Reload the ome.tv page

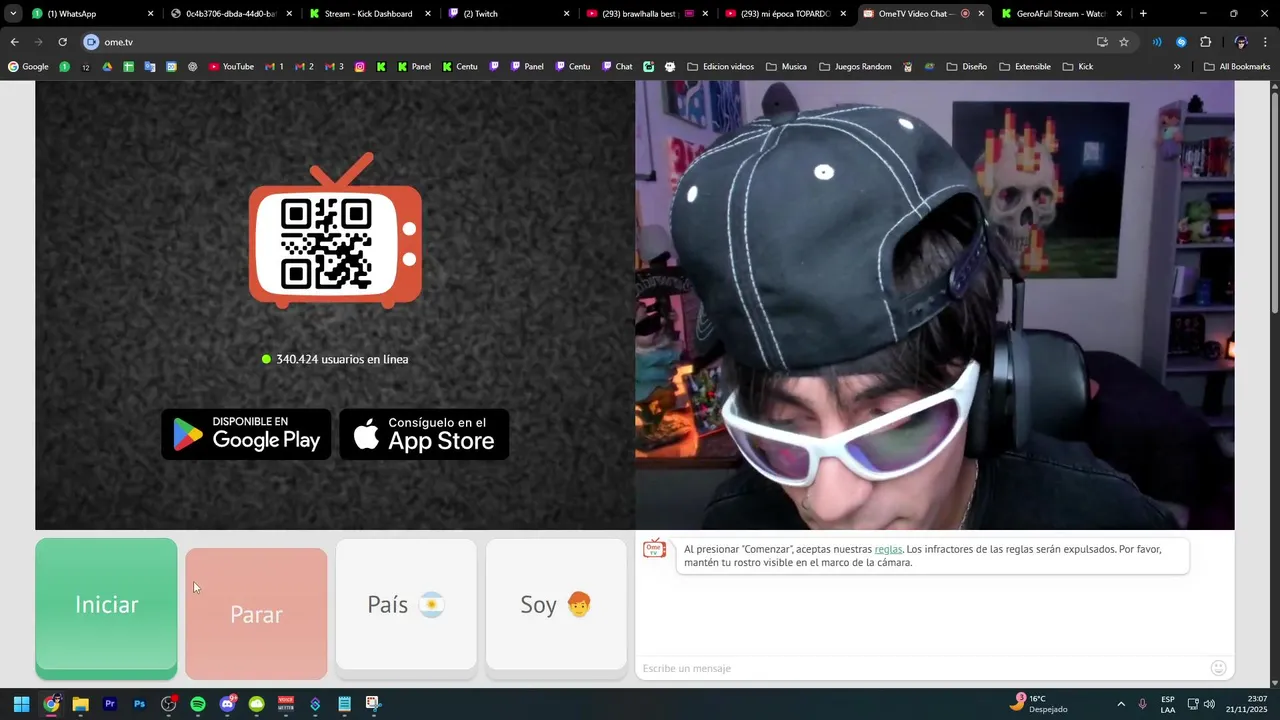[62, 42]
